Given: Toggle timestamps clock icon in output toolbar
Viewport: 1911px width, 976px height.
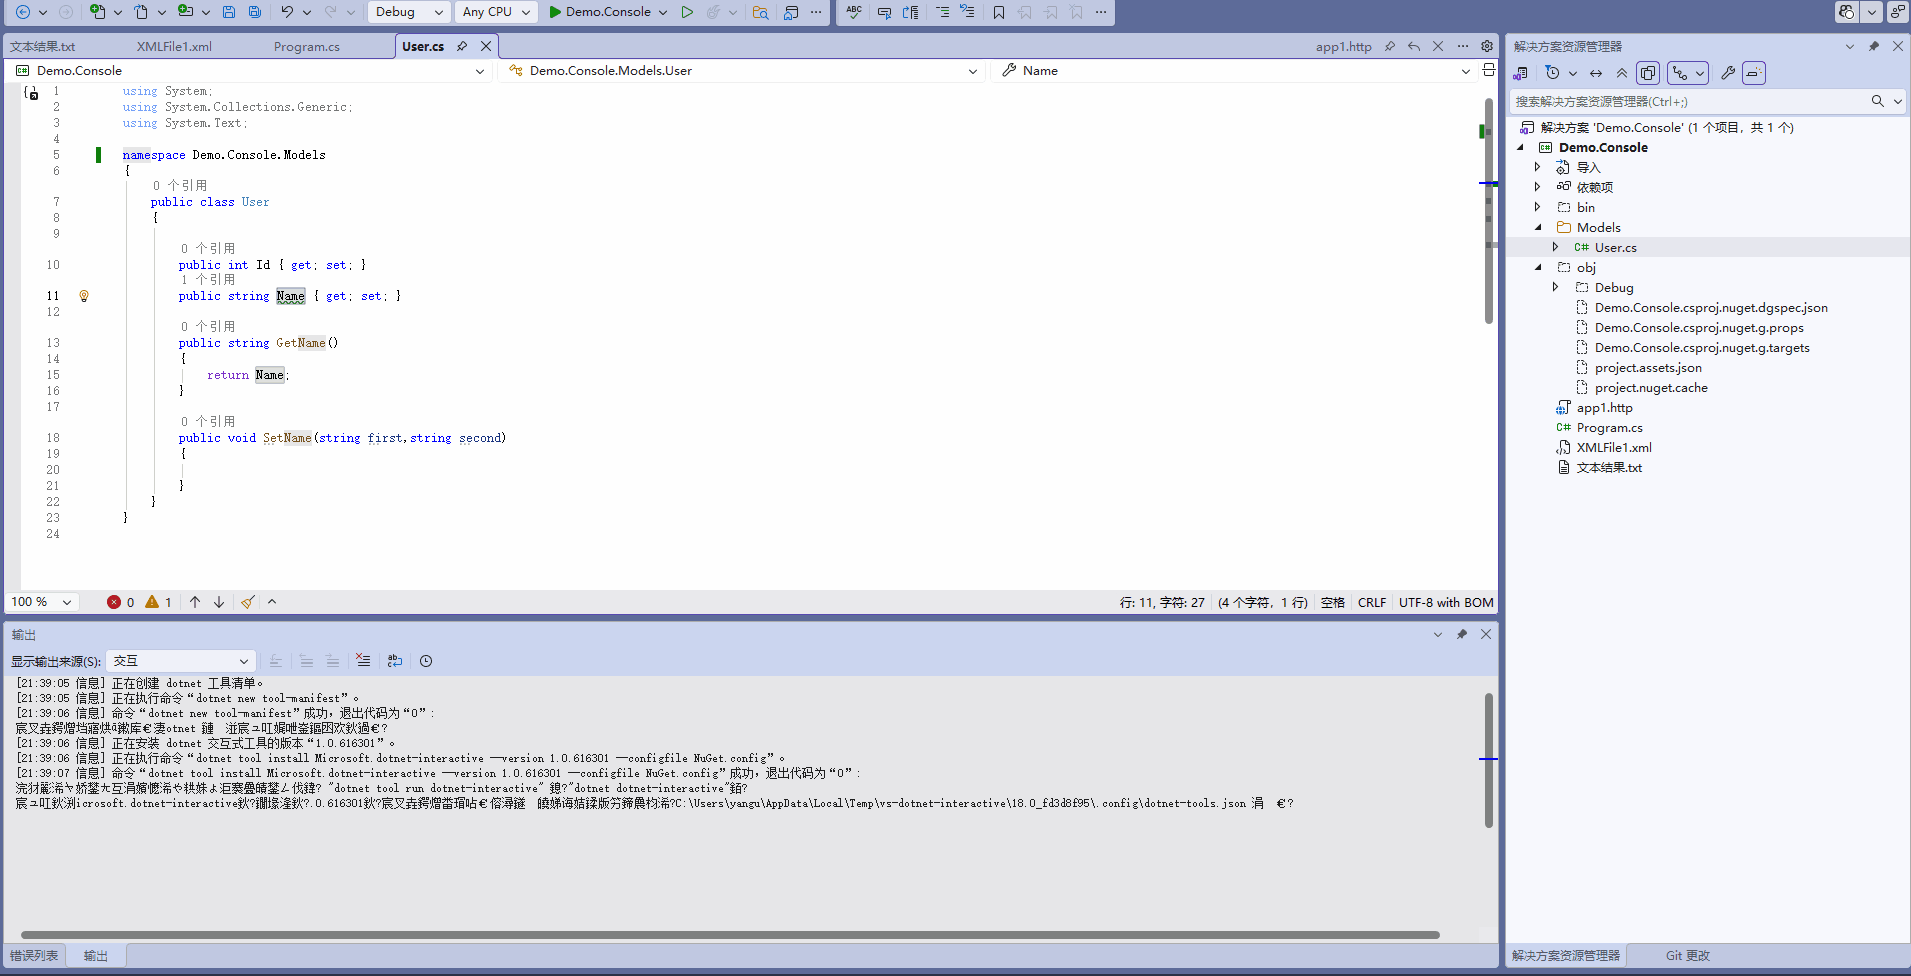Looking at the screenshot, I should pyautogui.click(x=426, y=661).
